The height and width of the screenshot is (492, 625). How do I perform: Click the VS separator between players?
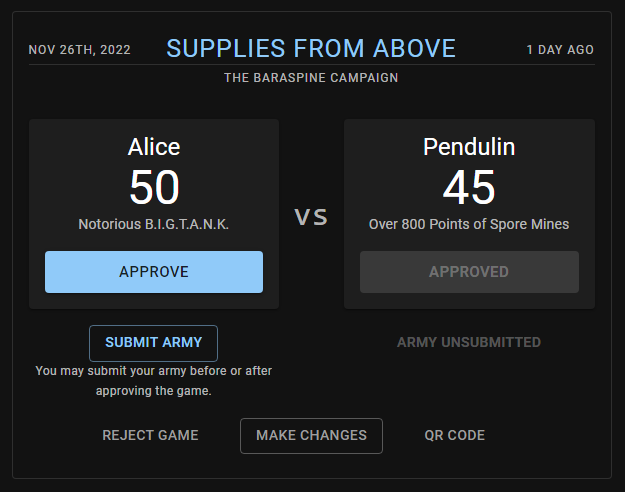[311, 217]
